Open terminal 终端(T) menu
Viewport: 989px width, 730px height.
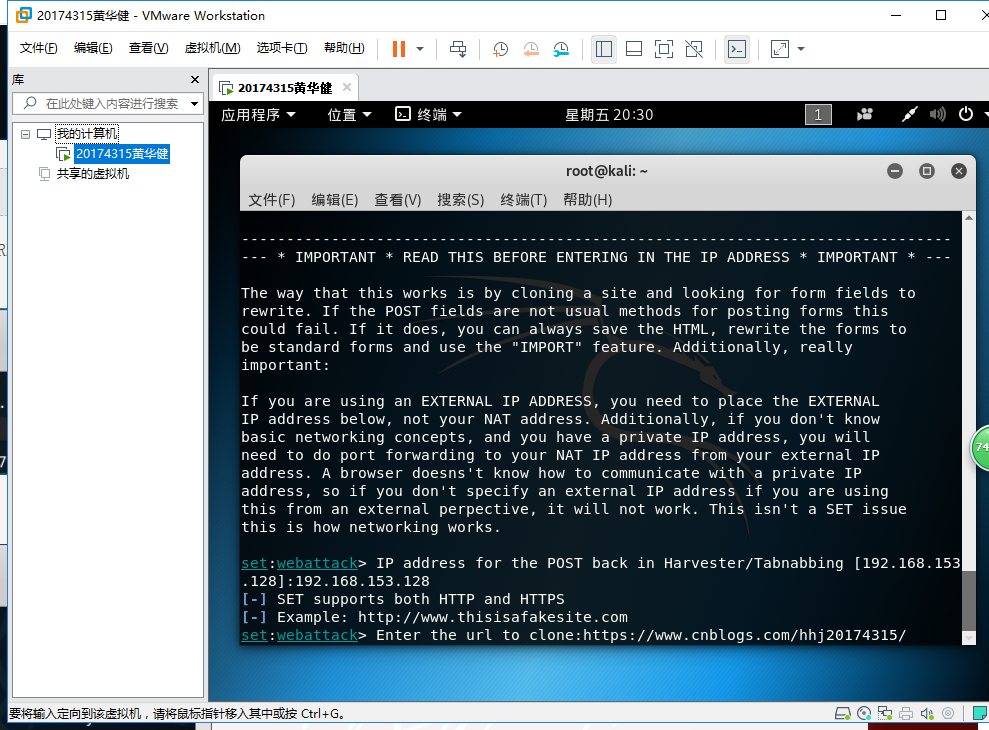(524, 200)
